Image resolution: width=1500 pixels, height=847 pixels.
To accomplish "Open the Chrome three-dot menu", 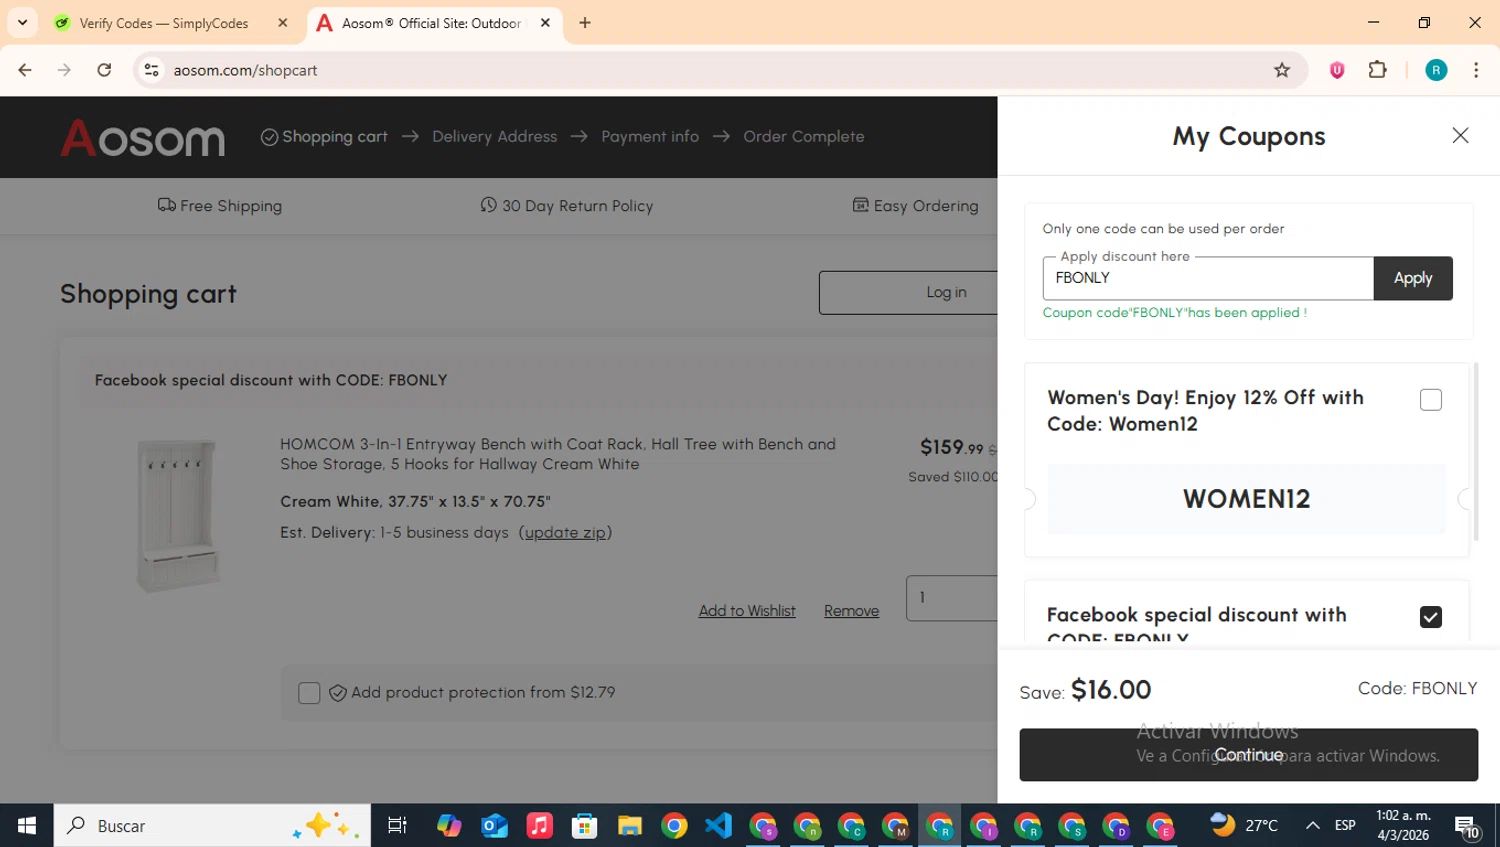I will point(1476,70).
